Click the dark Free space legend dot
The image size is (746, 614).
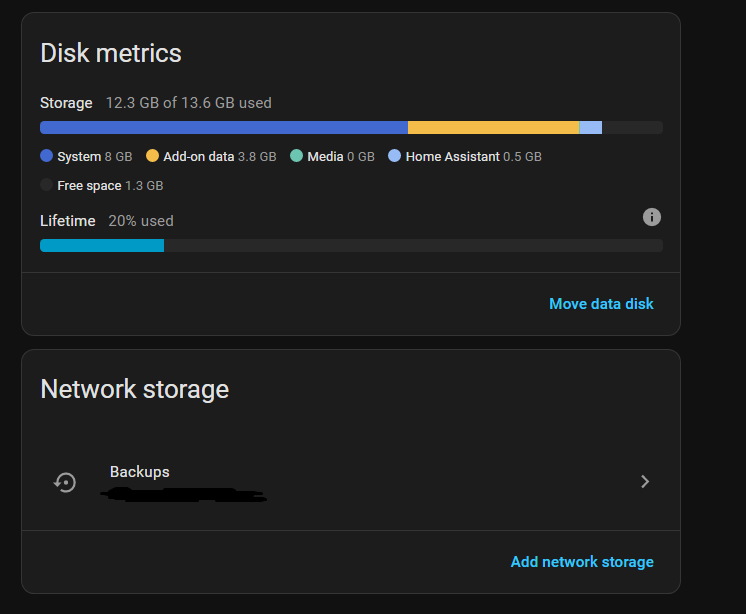point(47,185)
